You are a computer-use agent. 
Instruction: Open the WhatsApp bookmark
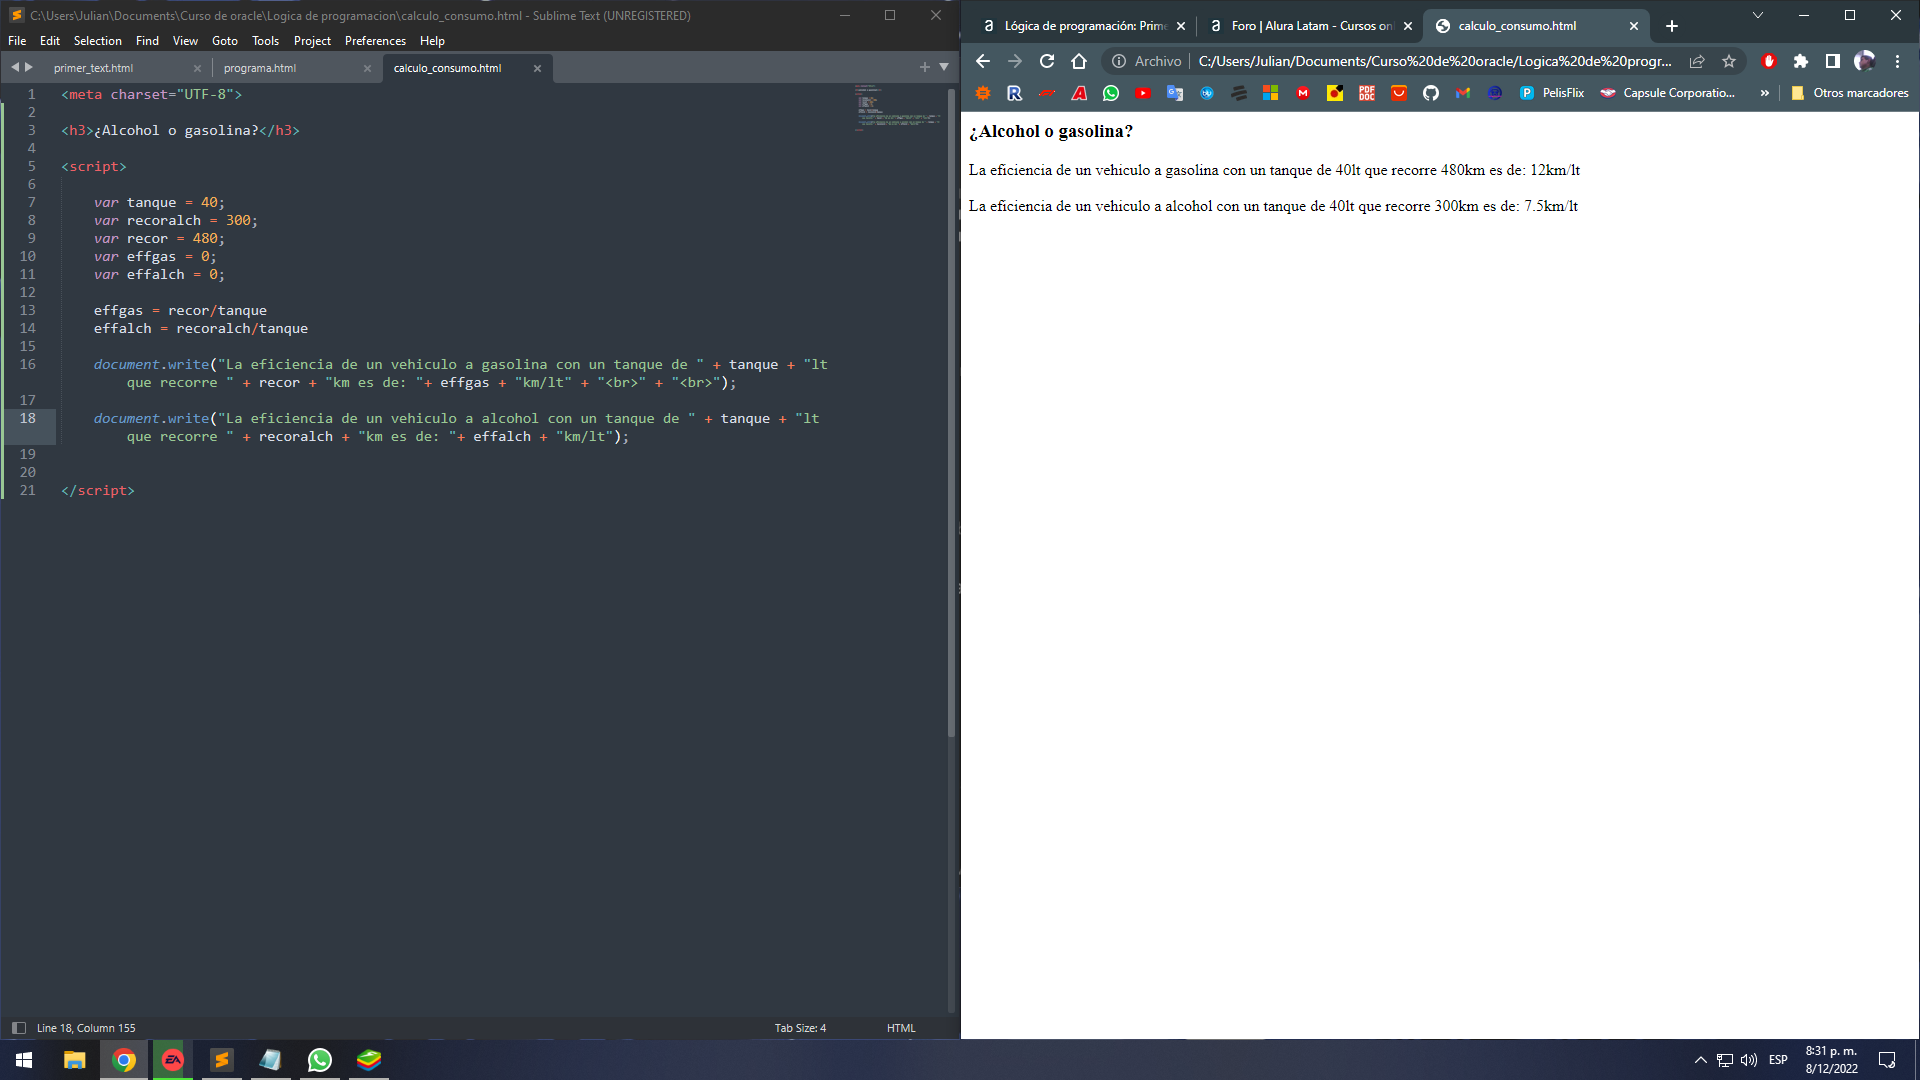[1111, 93]
